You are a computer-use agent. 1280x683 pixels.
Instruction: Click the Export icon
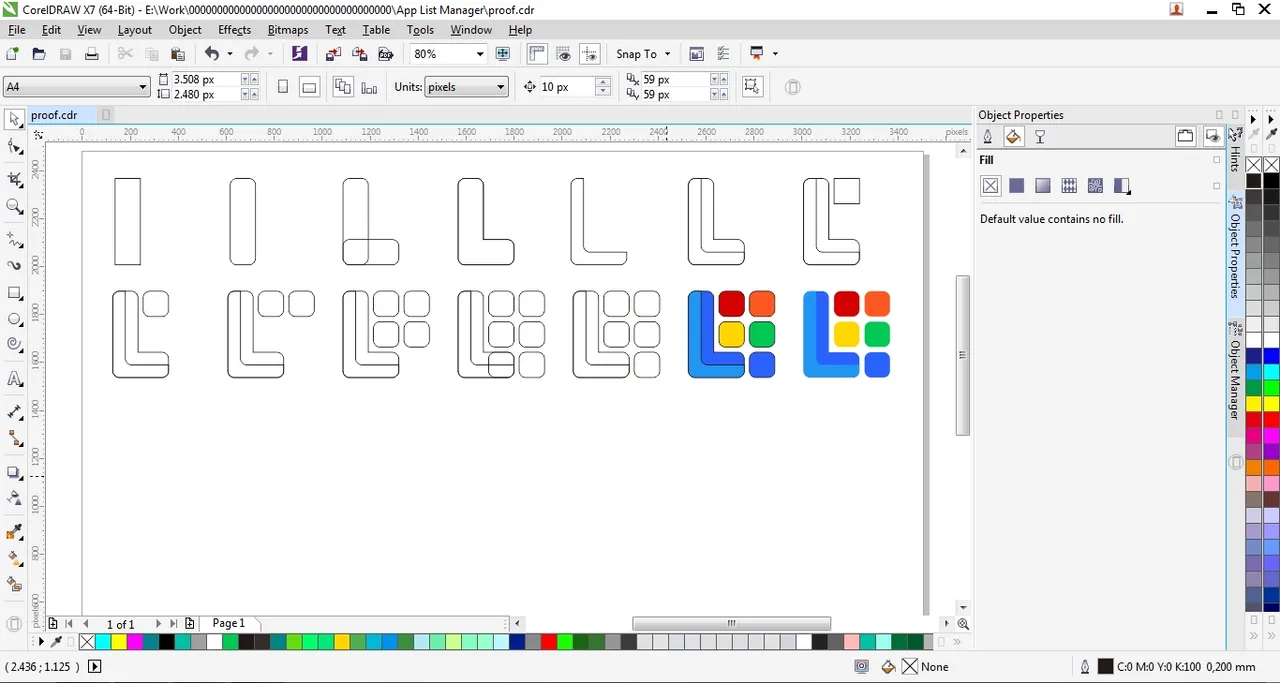coord(359,54)
